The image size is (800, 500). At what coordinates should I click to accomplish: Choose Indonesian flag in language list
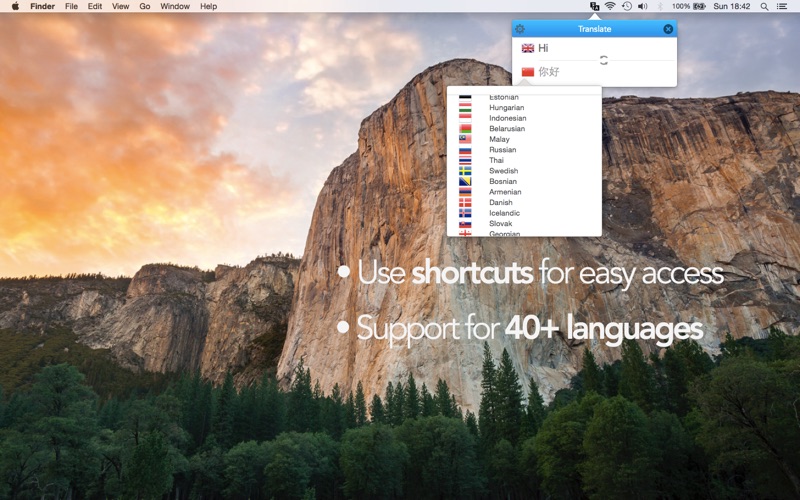(x=465, y=118)
